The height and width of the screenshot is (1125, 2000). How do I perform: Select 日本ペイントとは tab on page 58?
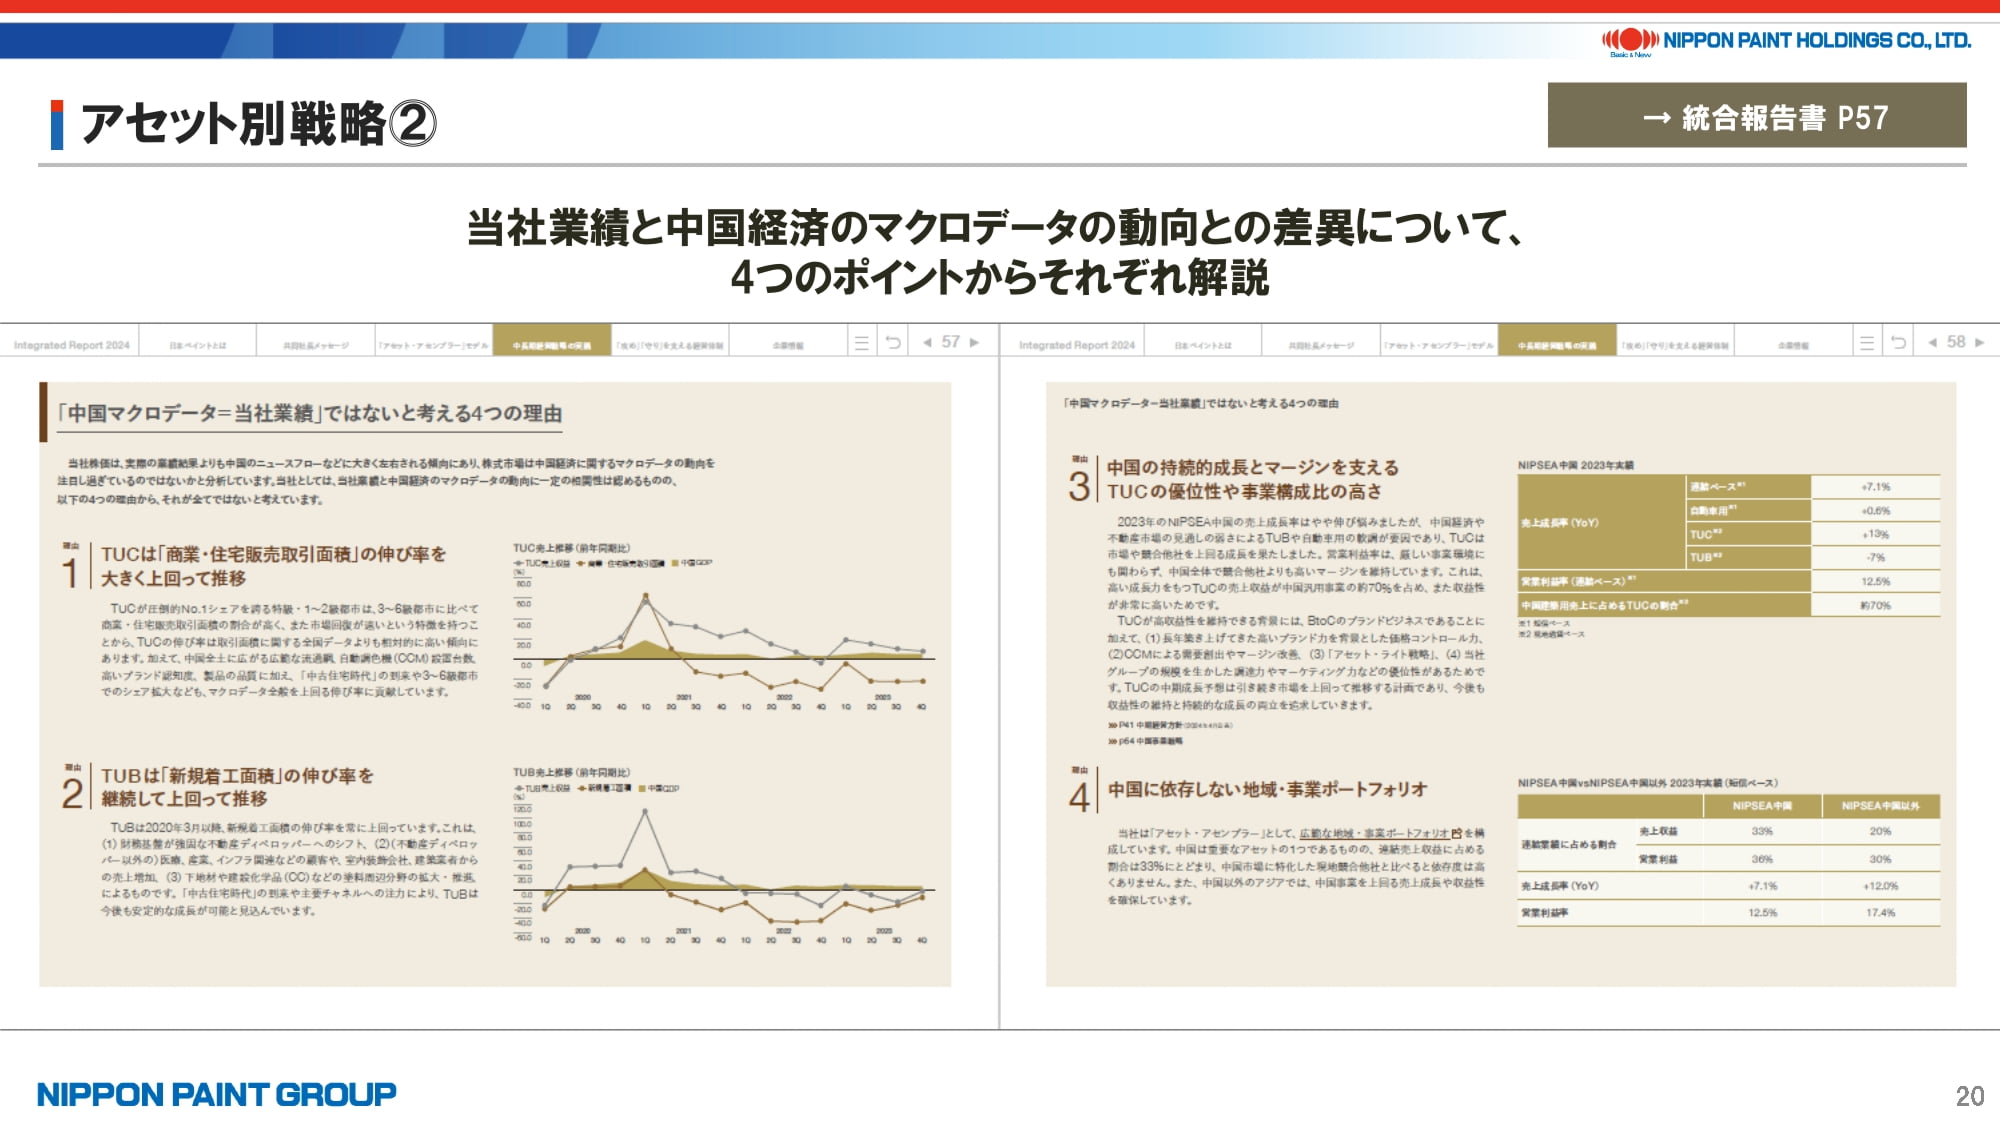point(1203,345)
